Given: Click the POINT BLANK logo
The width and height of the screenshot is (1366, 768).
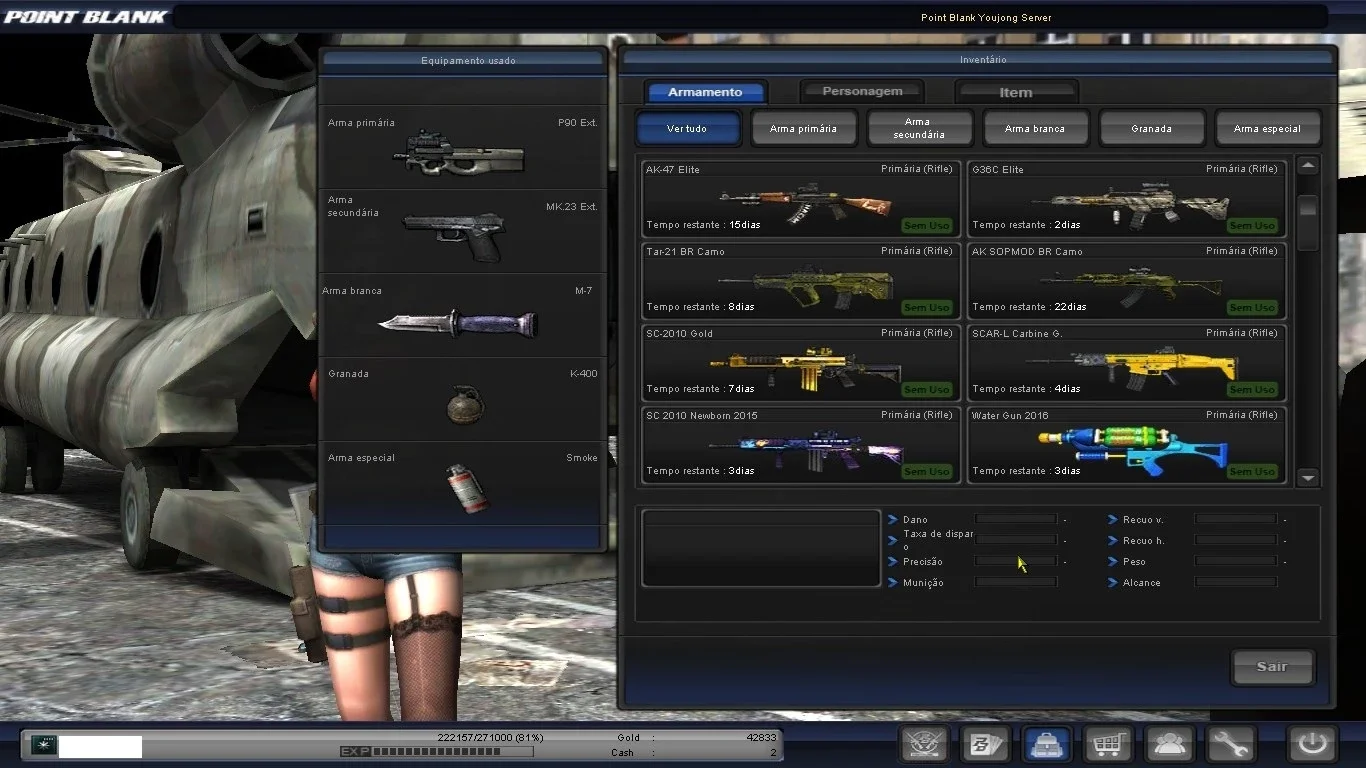Looking at the screenshot, I should 85,17.
